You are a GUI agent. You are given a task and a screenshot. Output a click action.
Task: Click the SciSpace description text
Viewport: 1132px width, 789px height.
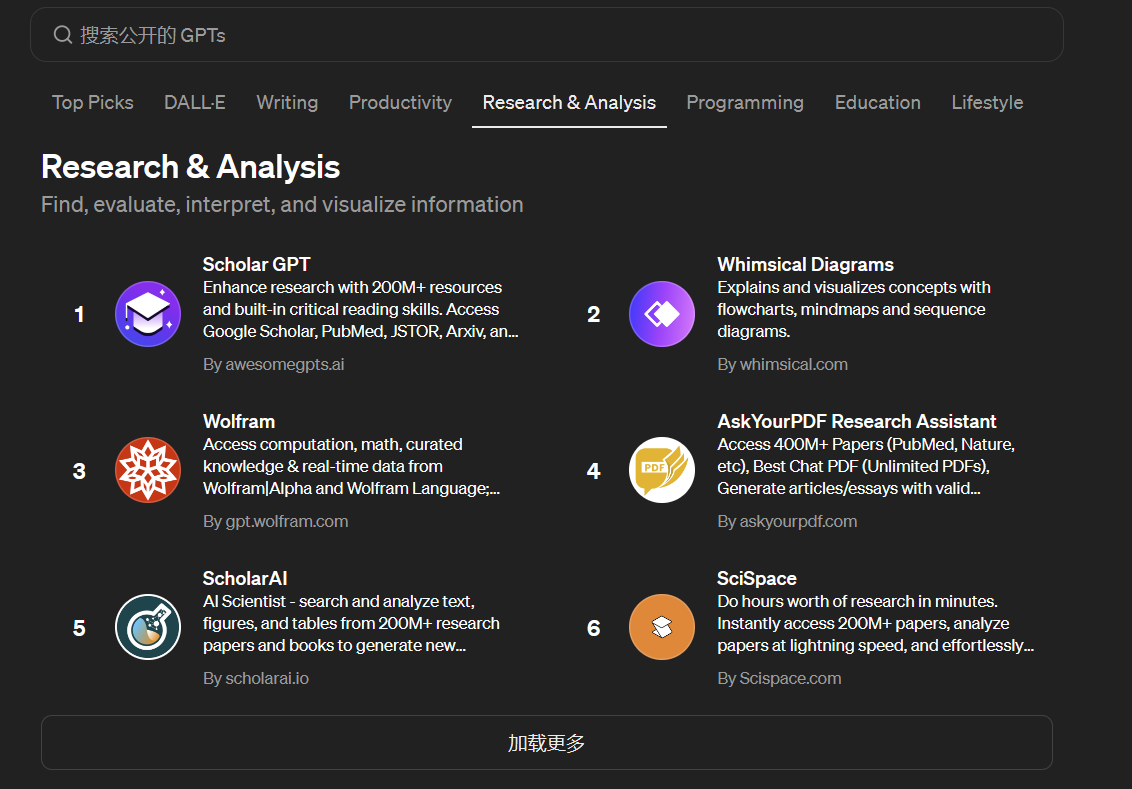click(875, 623)
